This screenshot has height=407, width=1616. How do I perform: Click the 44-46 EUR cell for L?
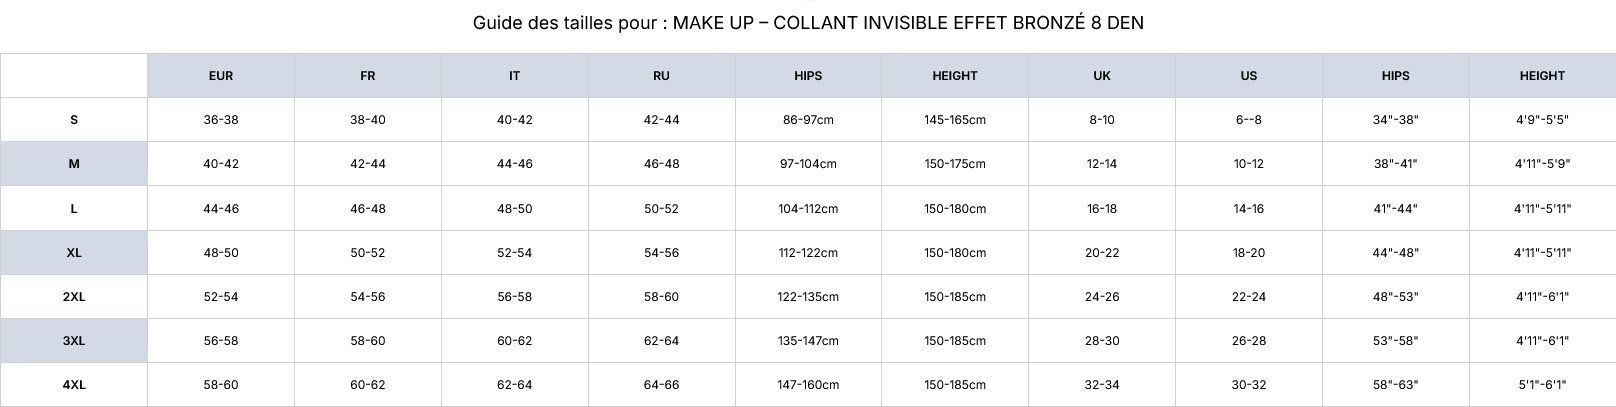click(x=221, y=209)
